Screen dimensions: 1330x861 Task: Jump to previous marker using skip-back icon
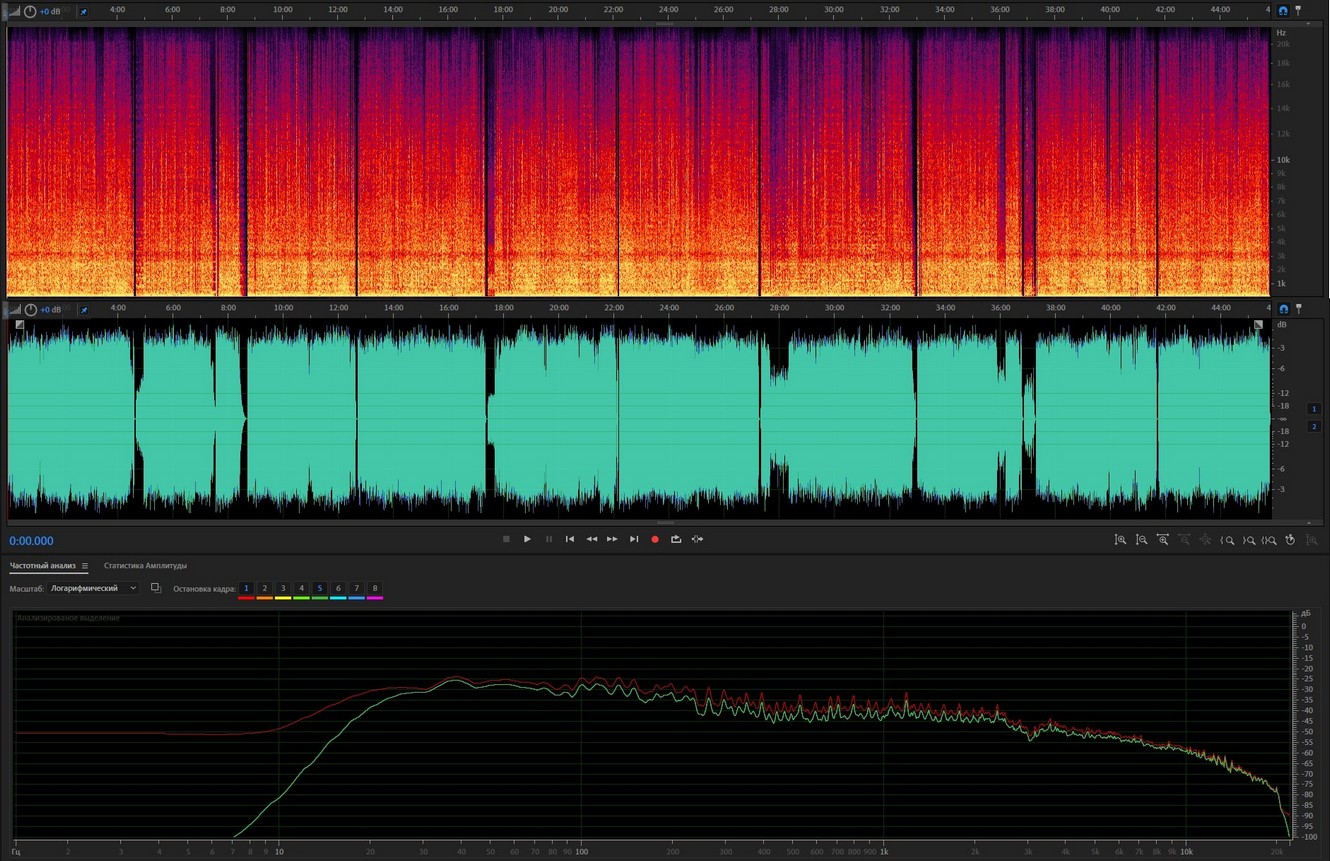[570, 539]
